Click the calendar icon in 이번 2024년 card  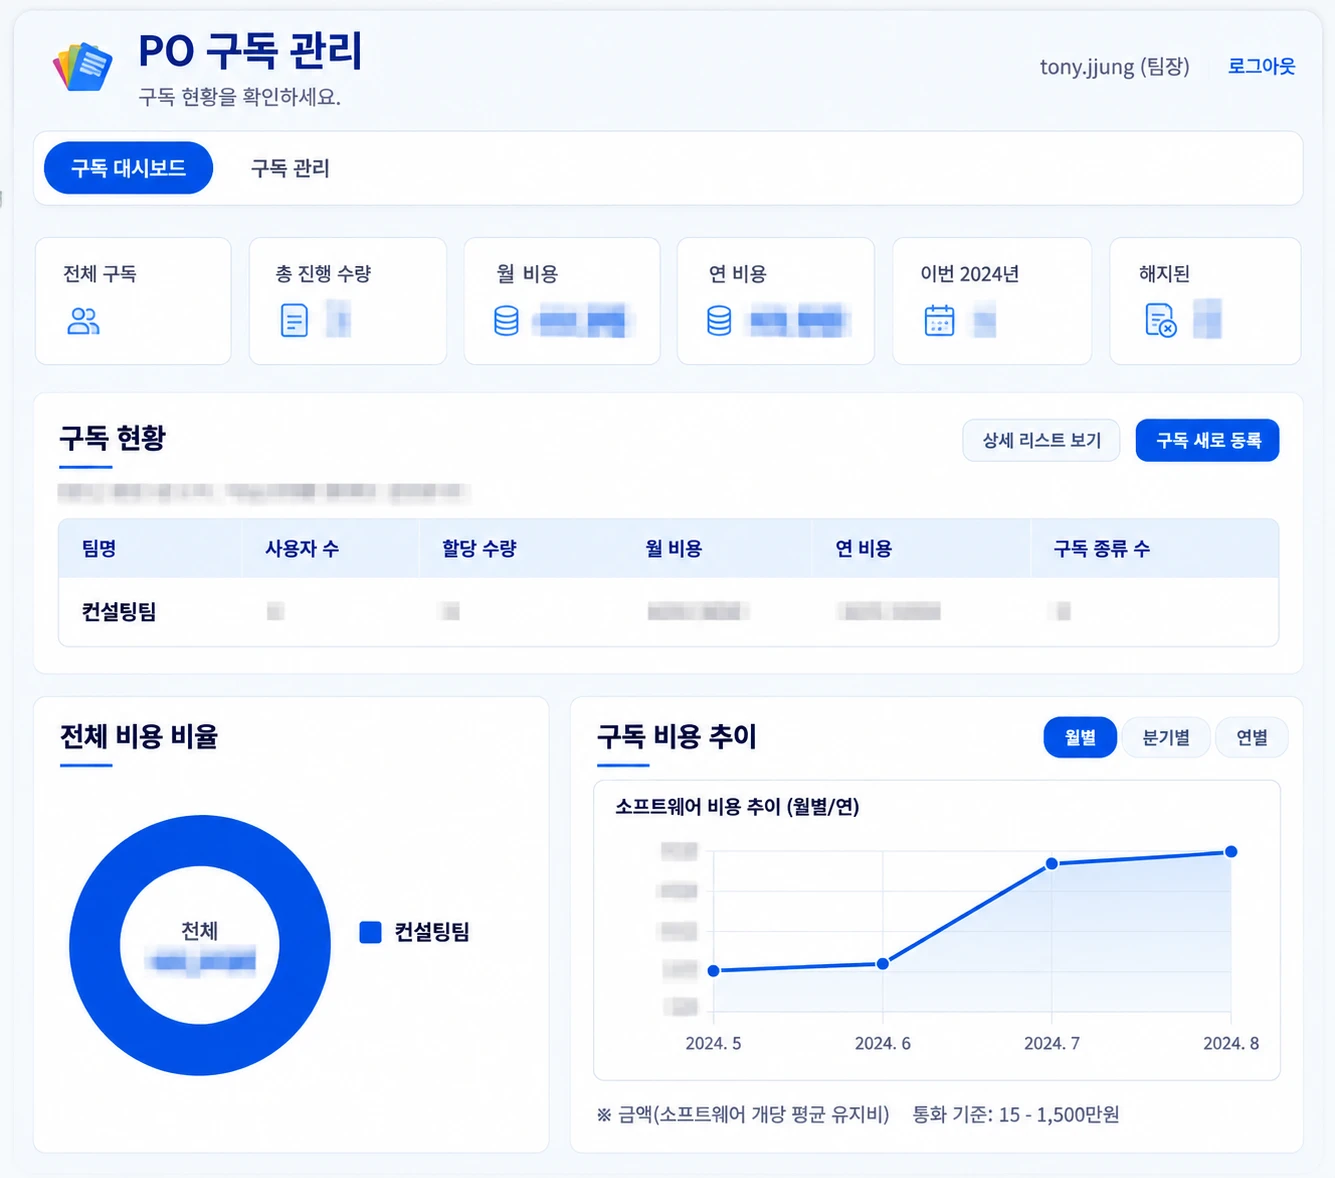(939, 321)
